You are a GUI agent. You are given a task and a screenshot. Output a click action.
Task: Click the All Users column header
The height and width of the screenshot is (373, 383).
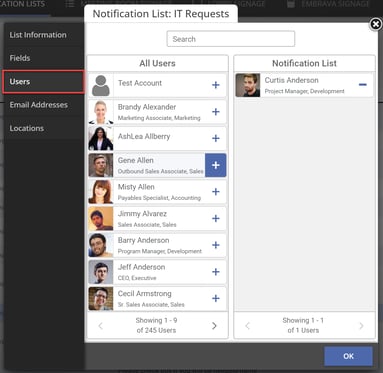coord(157,63)
